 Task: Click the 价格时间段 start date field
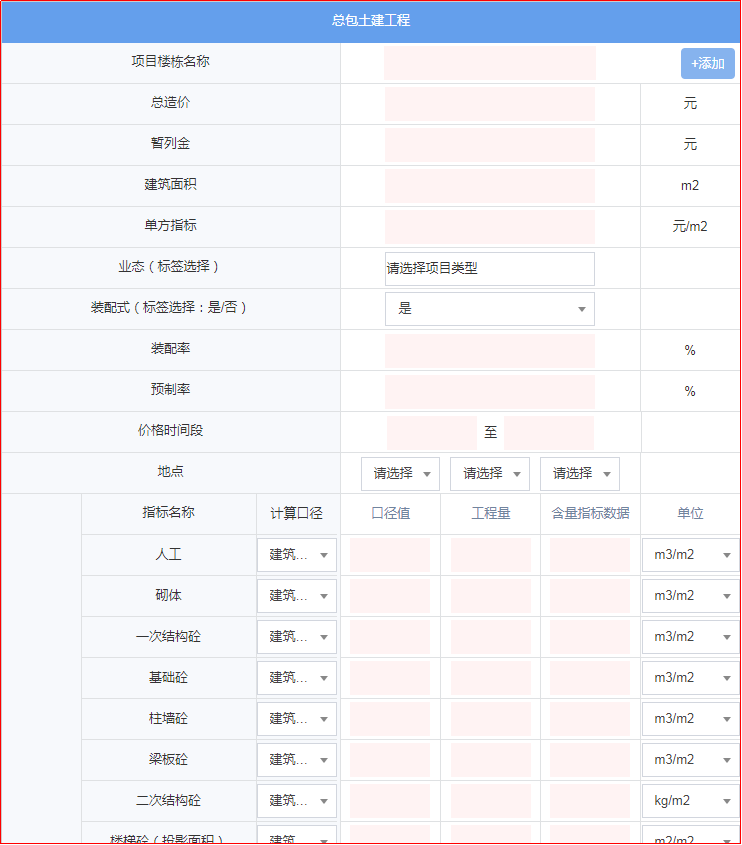click(x=431, y=433)
